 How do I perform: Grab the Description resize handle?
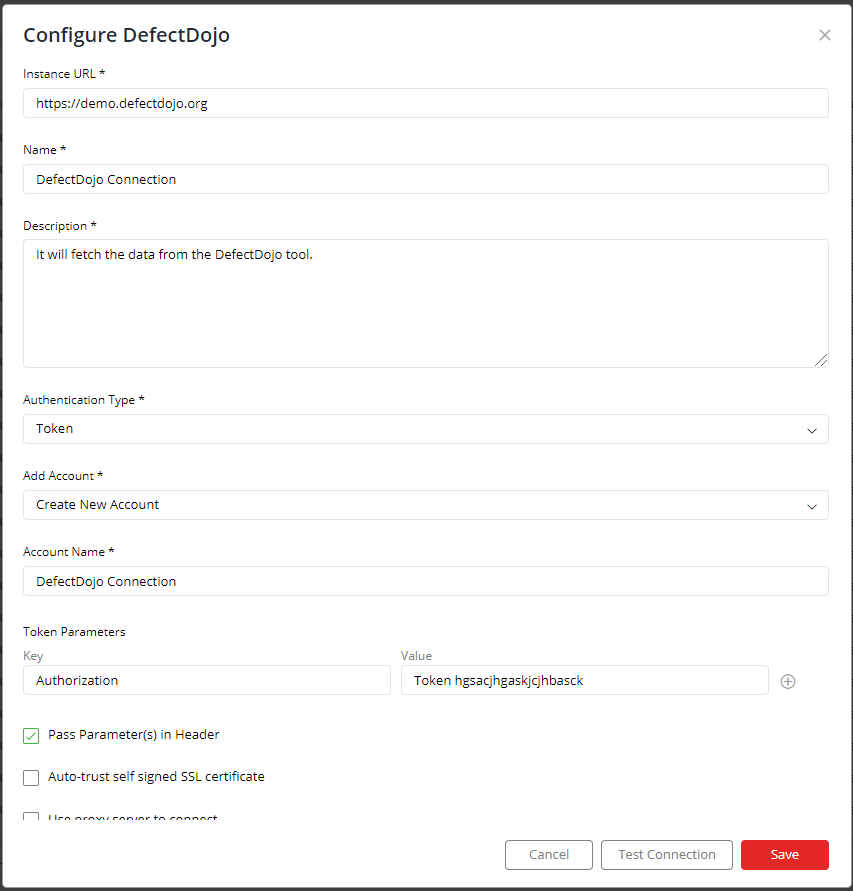[821, 360]
